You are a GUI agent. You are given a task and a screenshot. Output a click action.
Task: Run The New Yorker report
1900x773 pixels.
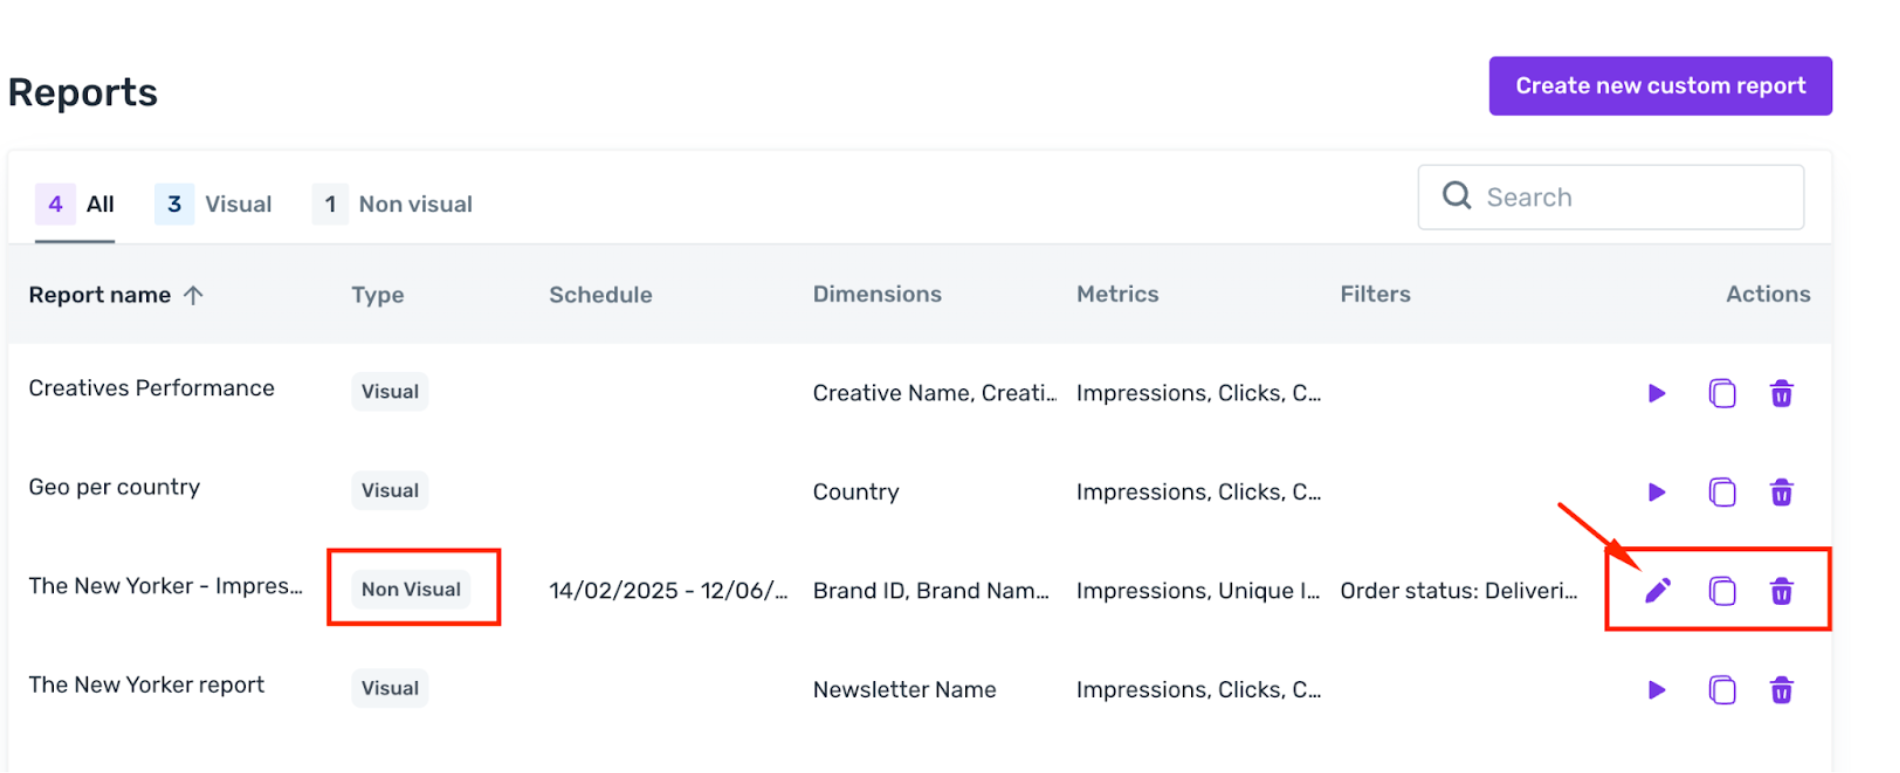[1656, 690]
